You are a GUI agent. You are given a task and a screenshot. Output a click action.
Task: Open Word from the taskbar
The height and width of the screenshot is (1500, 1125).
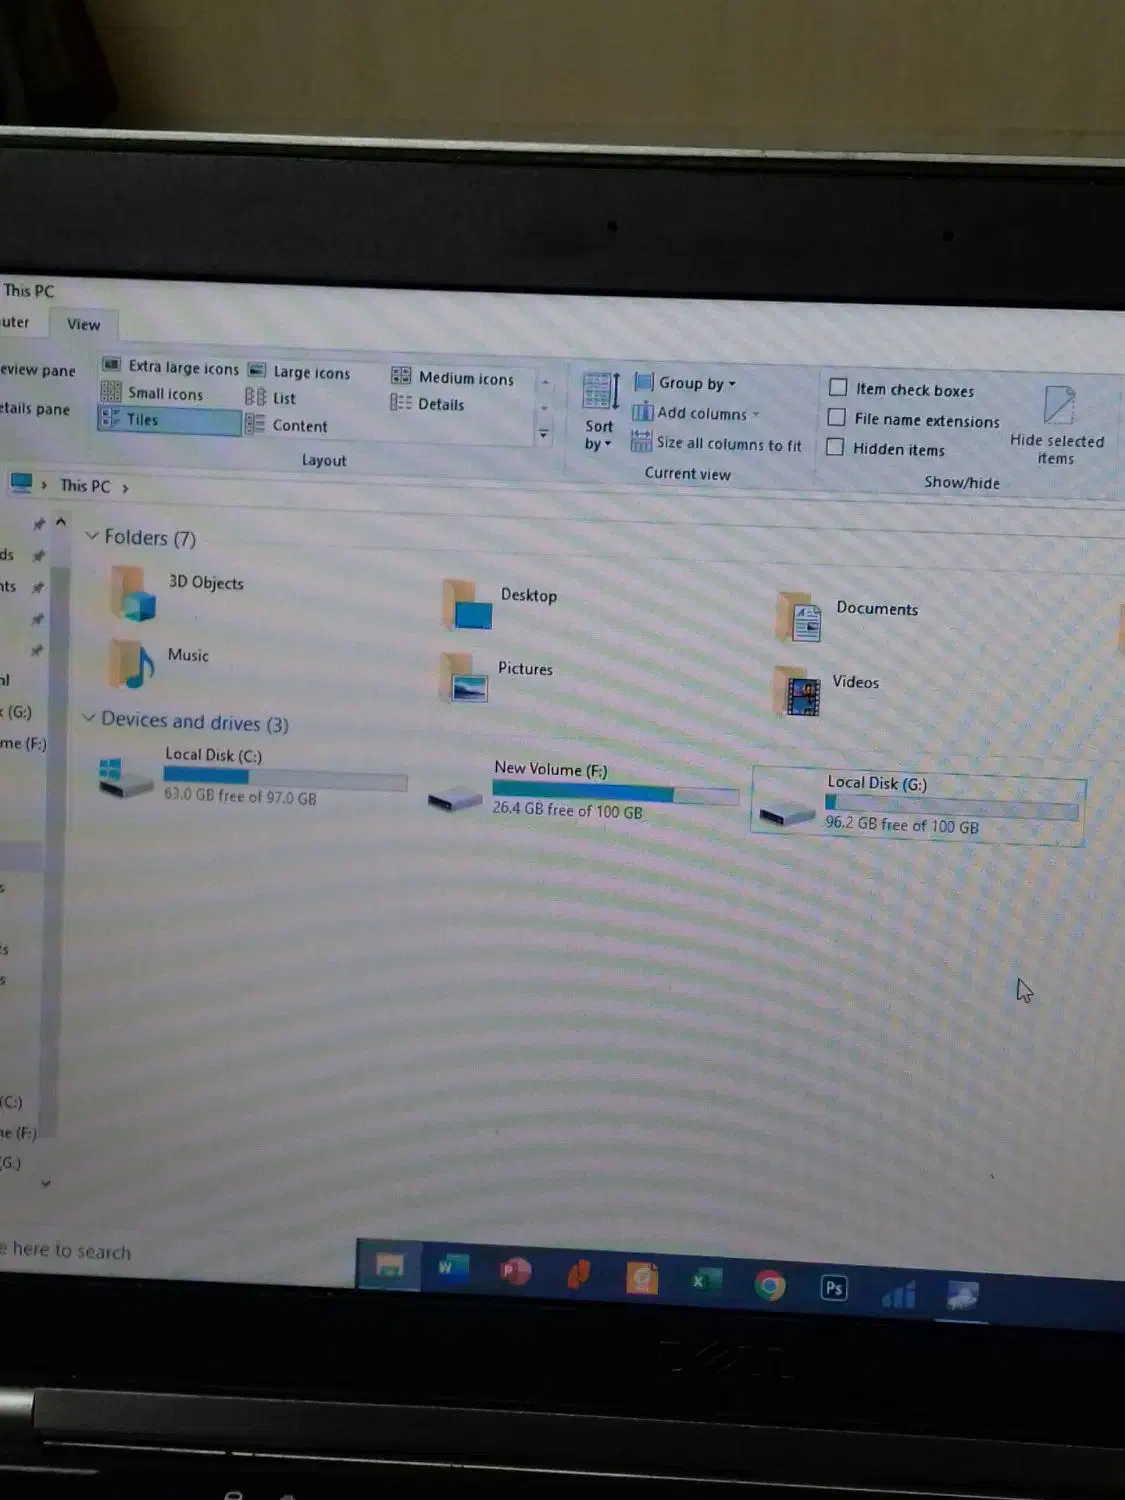(x=452, y=1267)
